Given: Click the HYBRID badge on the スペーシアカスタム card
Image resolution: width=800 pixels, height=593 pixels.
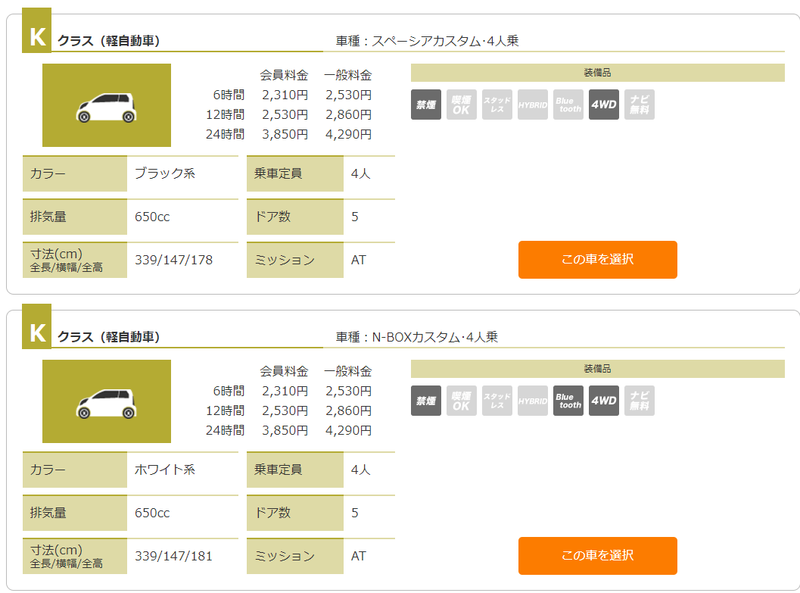Looking at the screenshot, I should (x=532, y=105).
